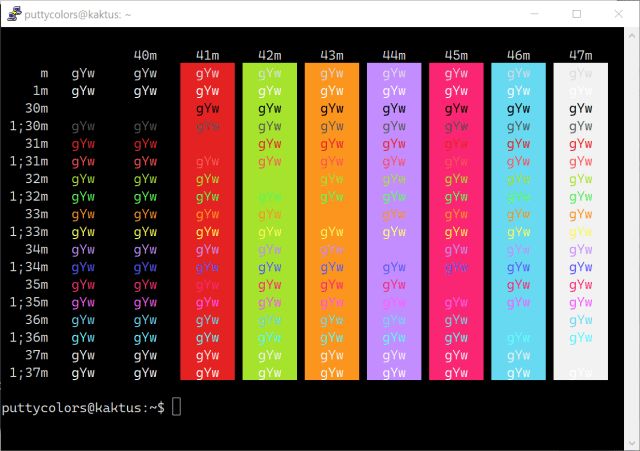The height and width of the screenshot is (451, 640).
Task: Click the block cursor after the shell prompt
Action: 176,407
